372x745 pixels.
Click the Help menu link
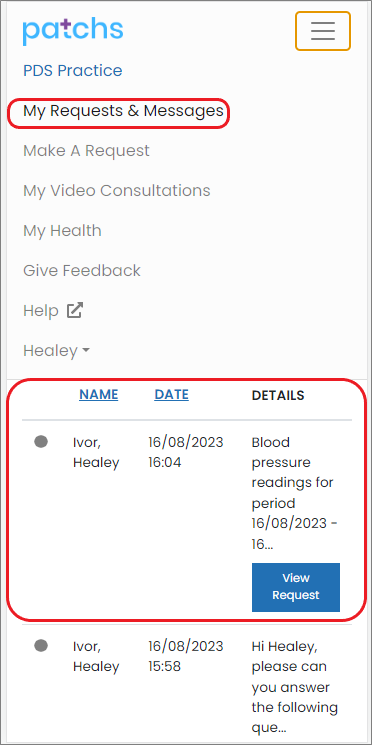(x=41, y=311)
